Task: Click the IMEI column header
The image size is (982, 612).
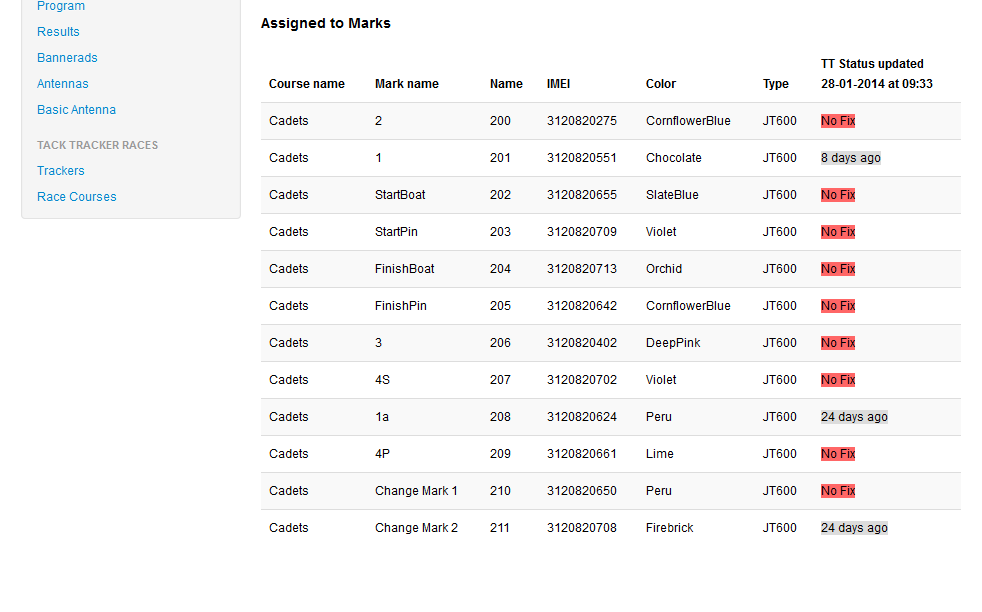Action: (558, 84)
